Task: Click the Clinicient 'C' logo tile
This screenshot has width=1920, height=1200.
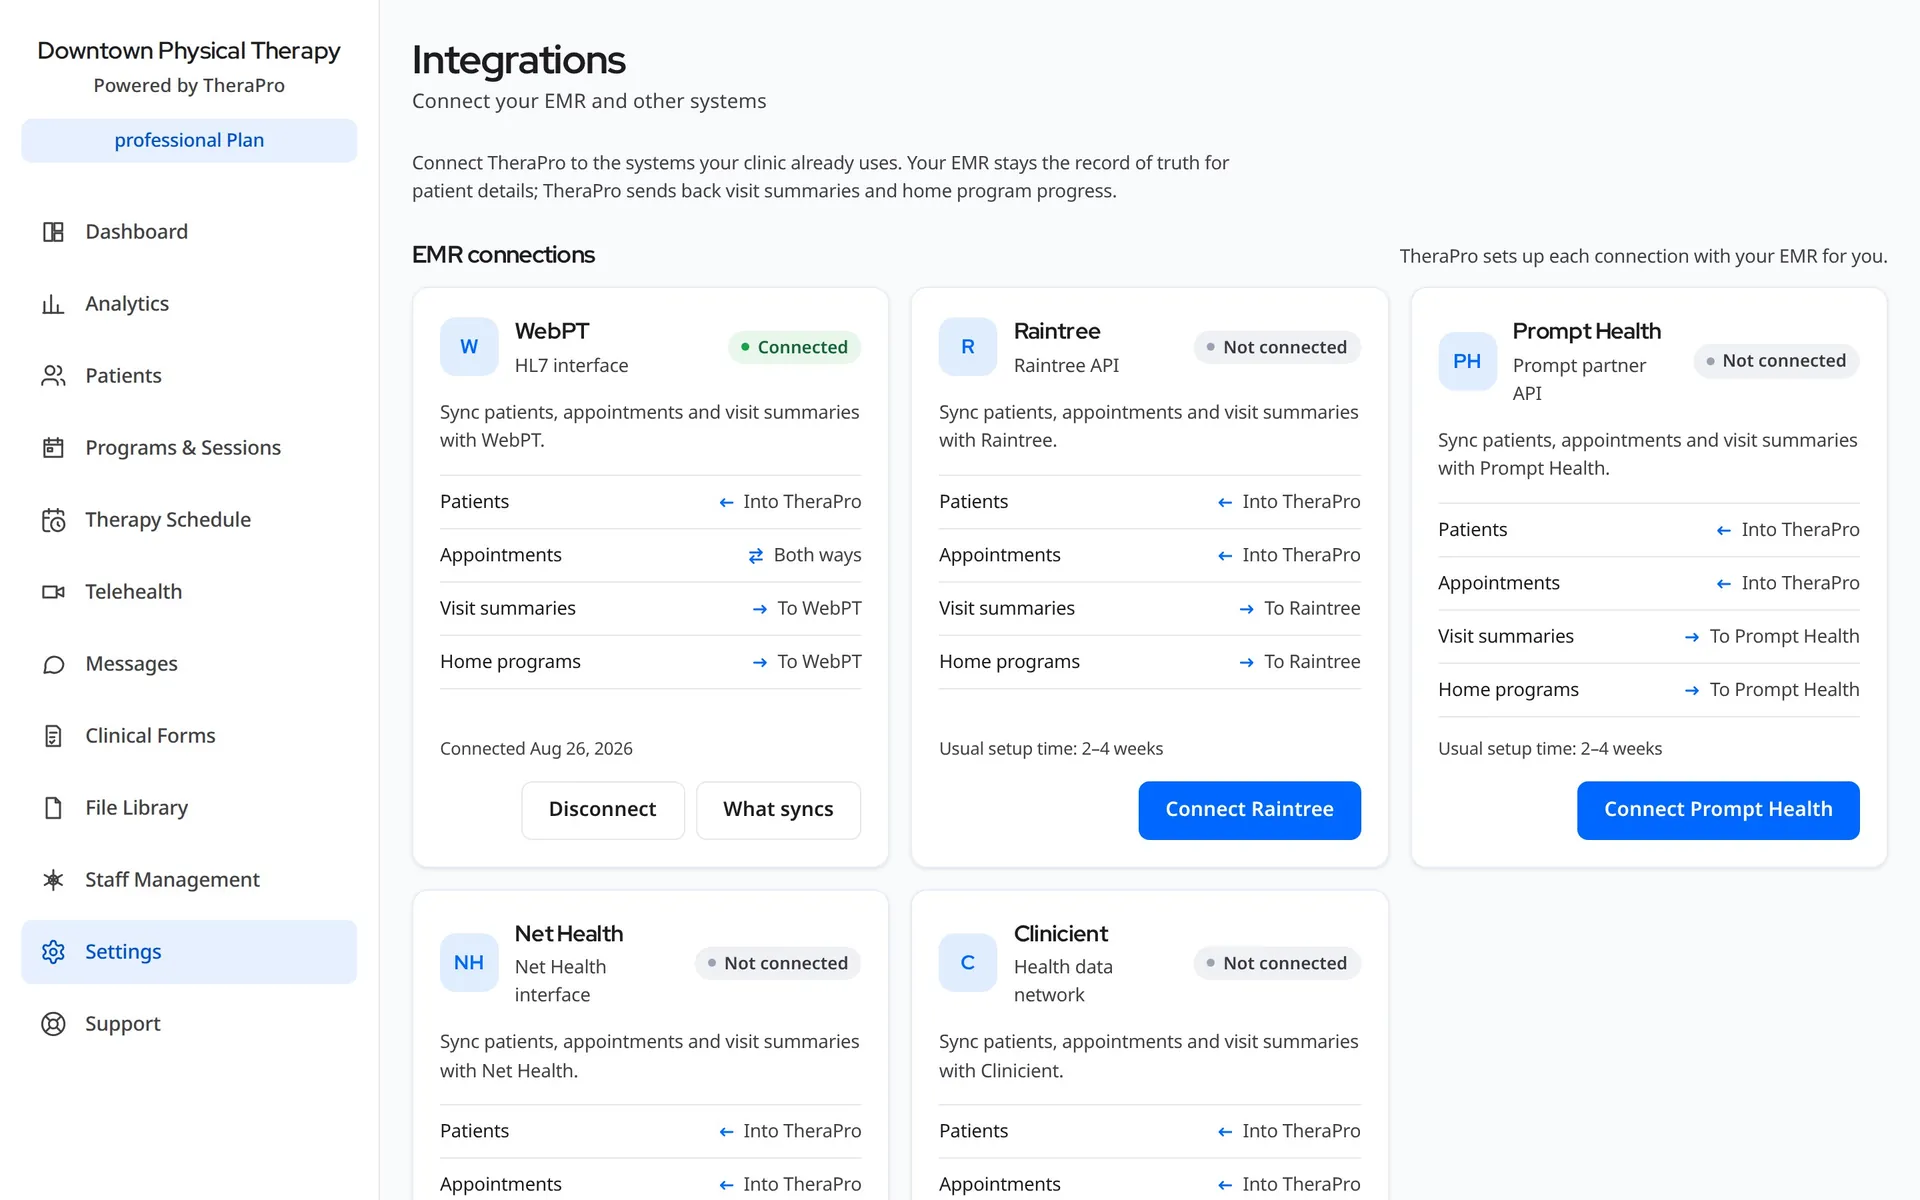Action: pyautogui.click(x=968, y=963)
